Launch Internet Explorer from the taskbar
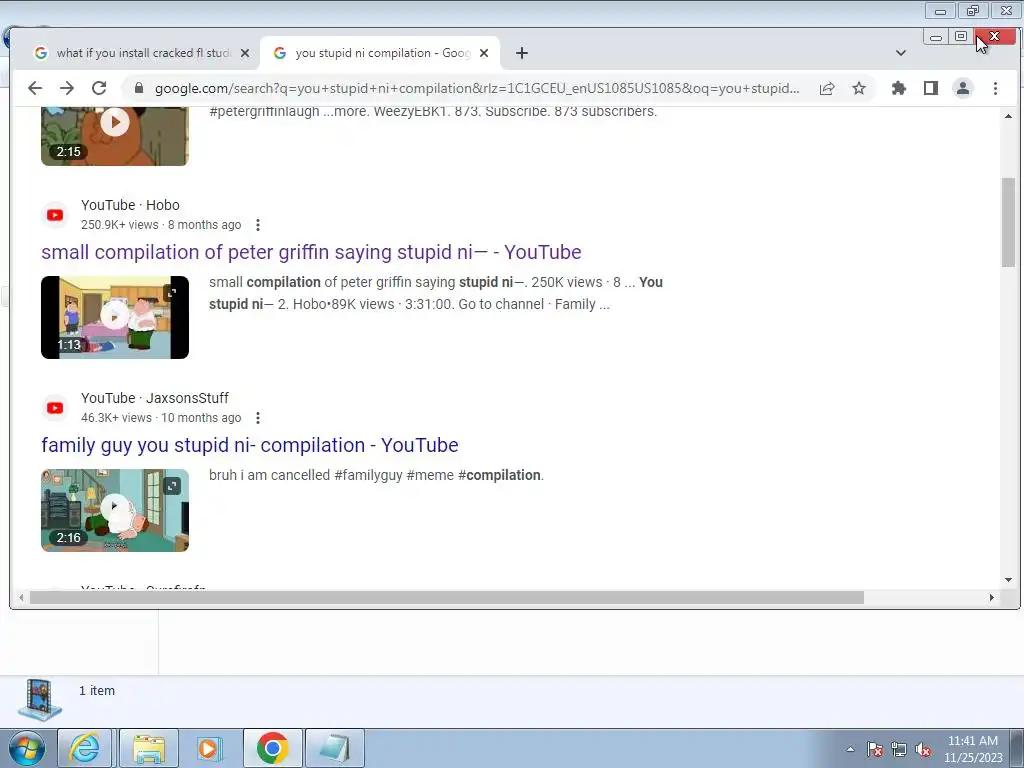 pos(85,748)
